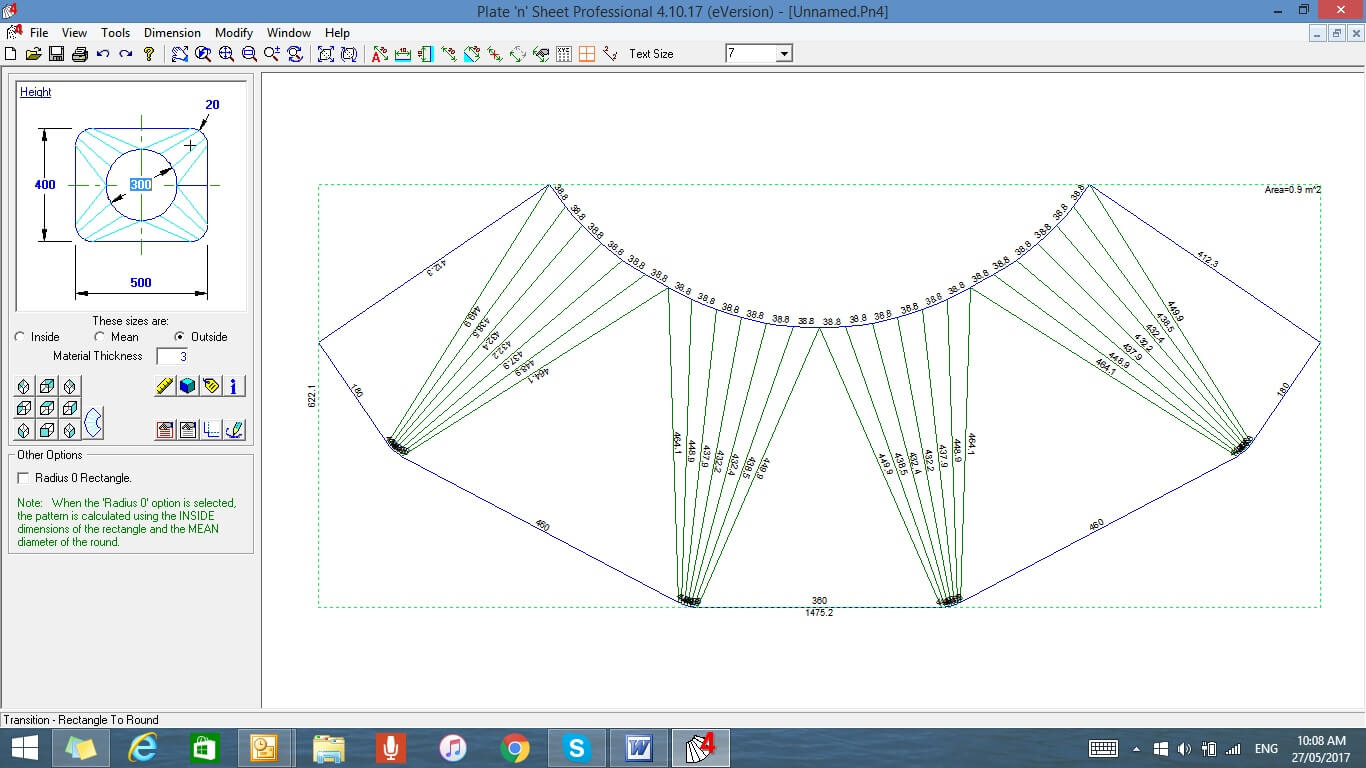The width and height of the screenshot is (1366, 768).
Task: Click the yellow price tag icon
Action: point(211,386)
